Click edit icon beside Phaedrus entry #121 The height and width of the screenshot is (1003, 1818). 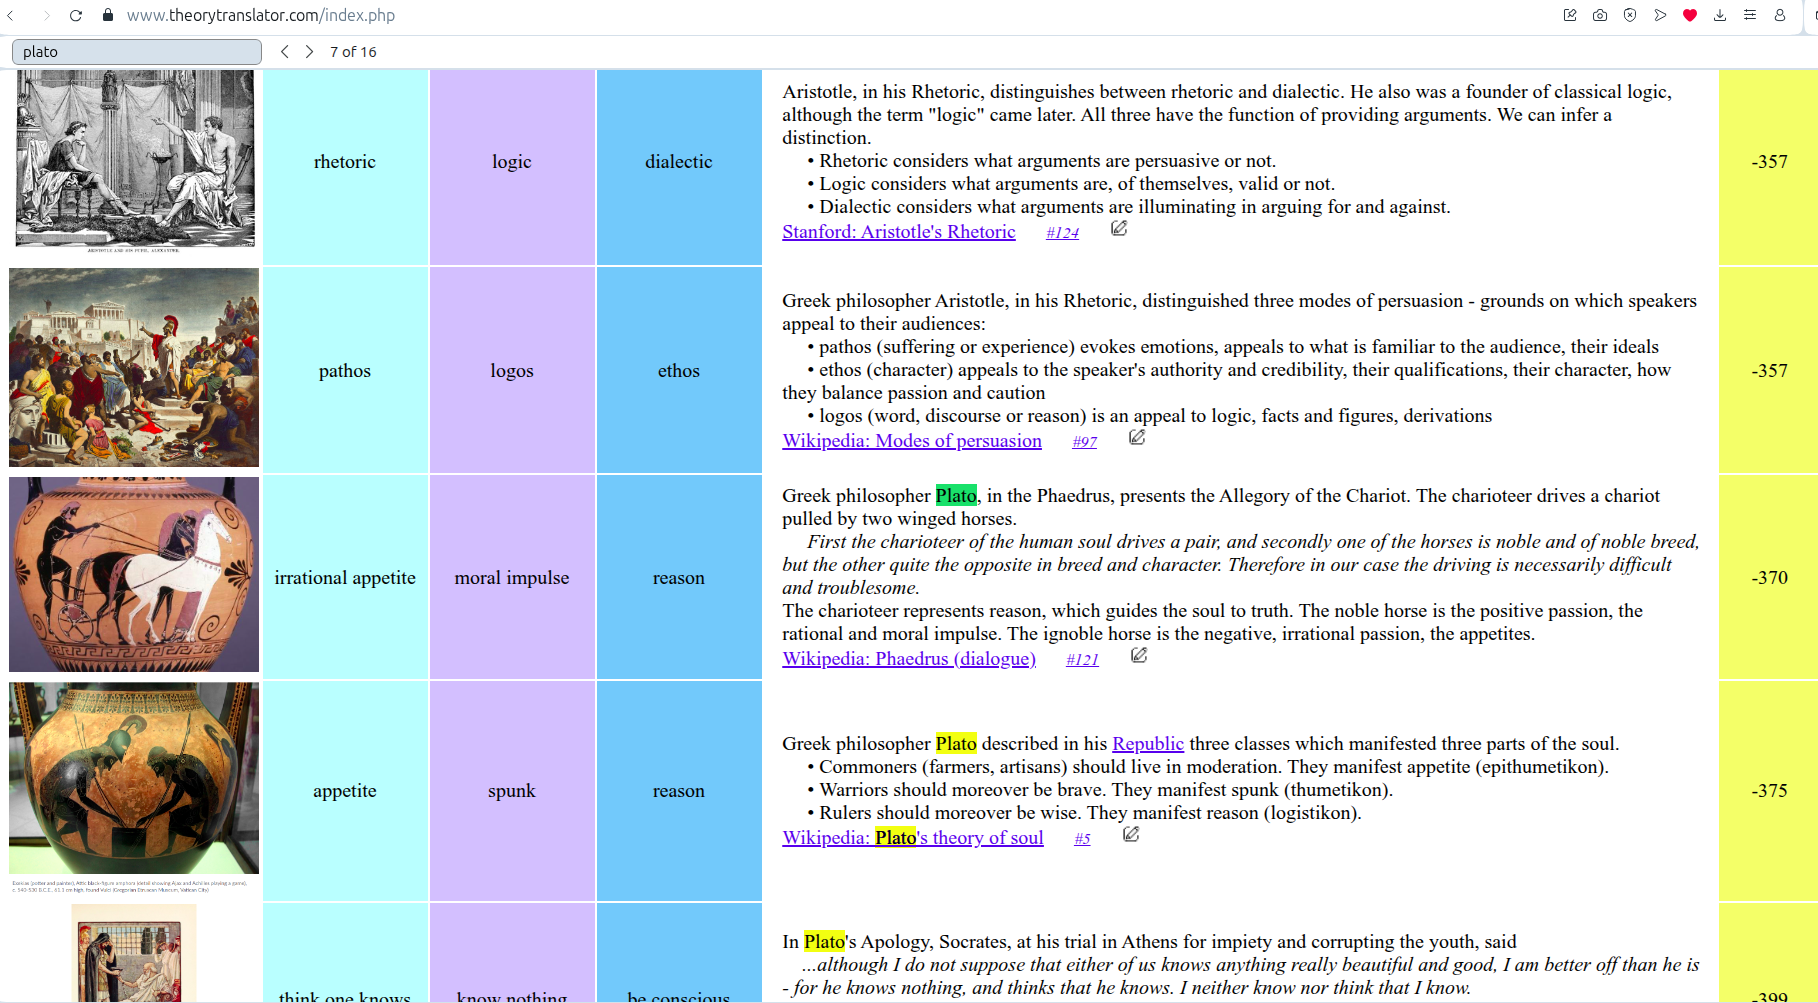pyautogui.click(x=1139, y=656)
